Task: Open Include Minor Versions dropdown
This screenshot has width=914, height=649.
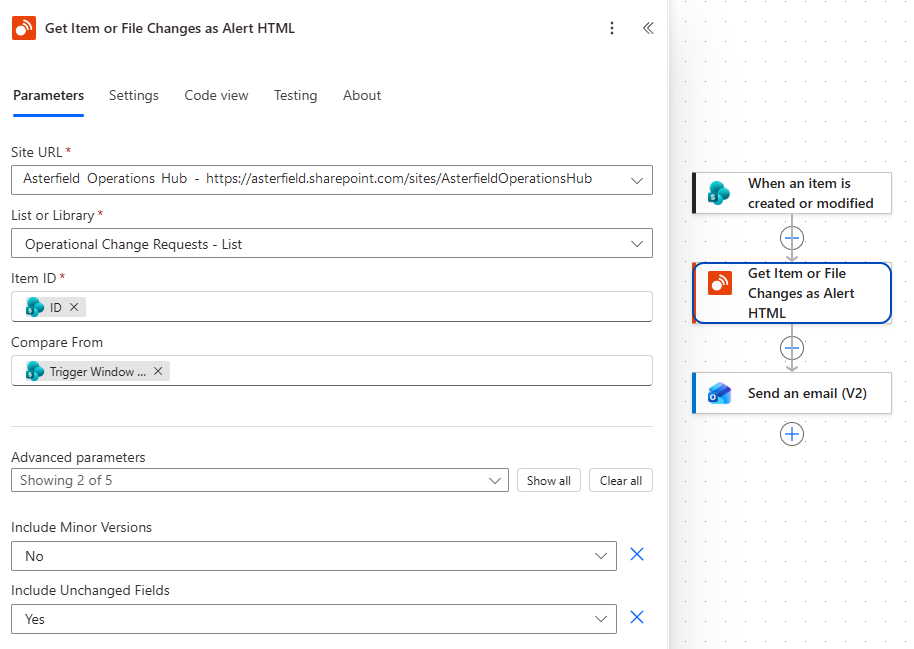Action: coord(314,556)
